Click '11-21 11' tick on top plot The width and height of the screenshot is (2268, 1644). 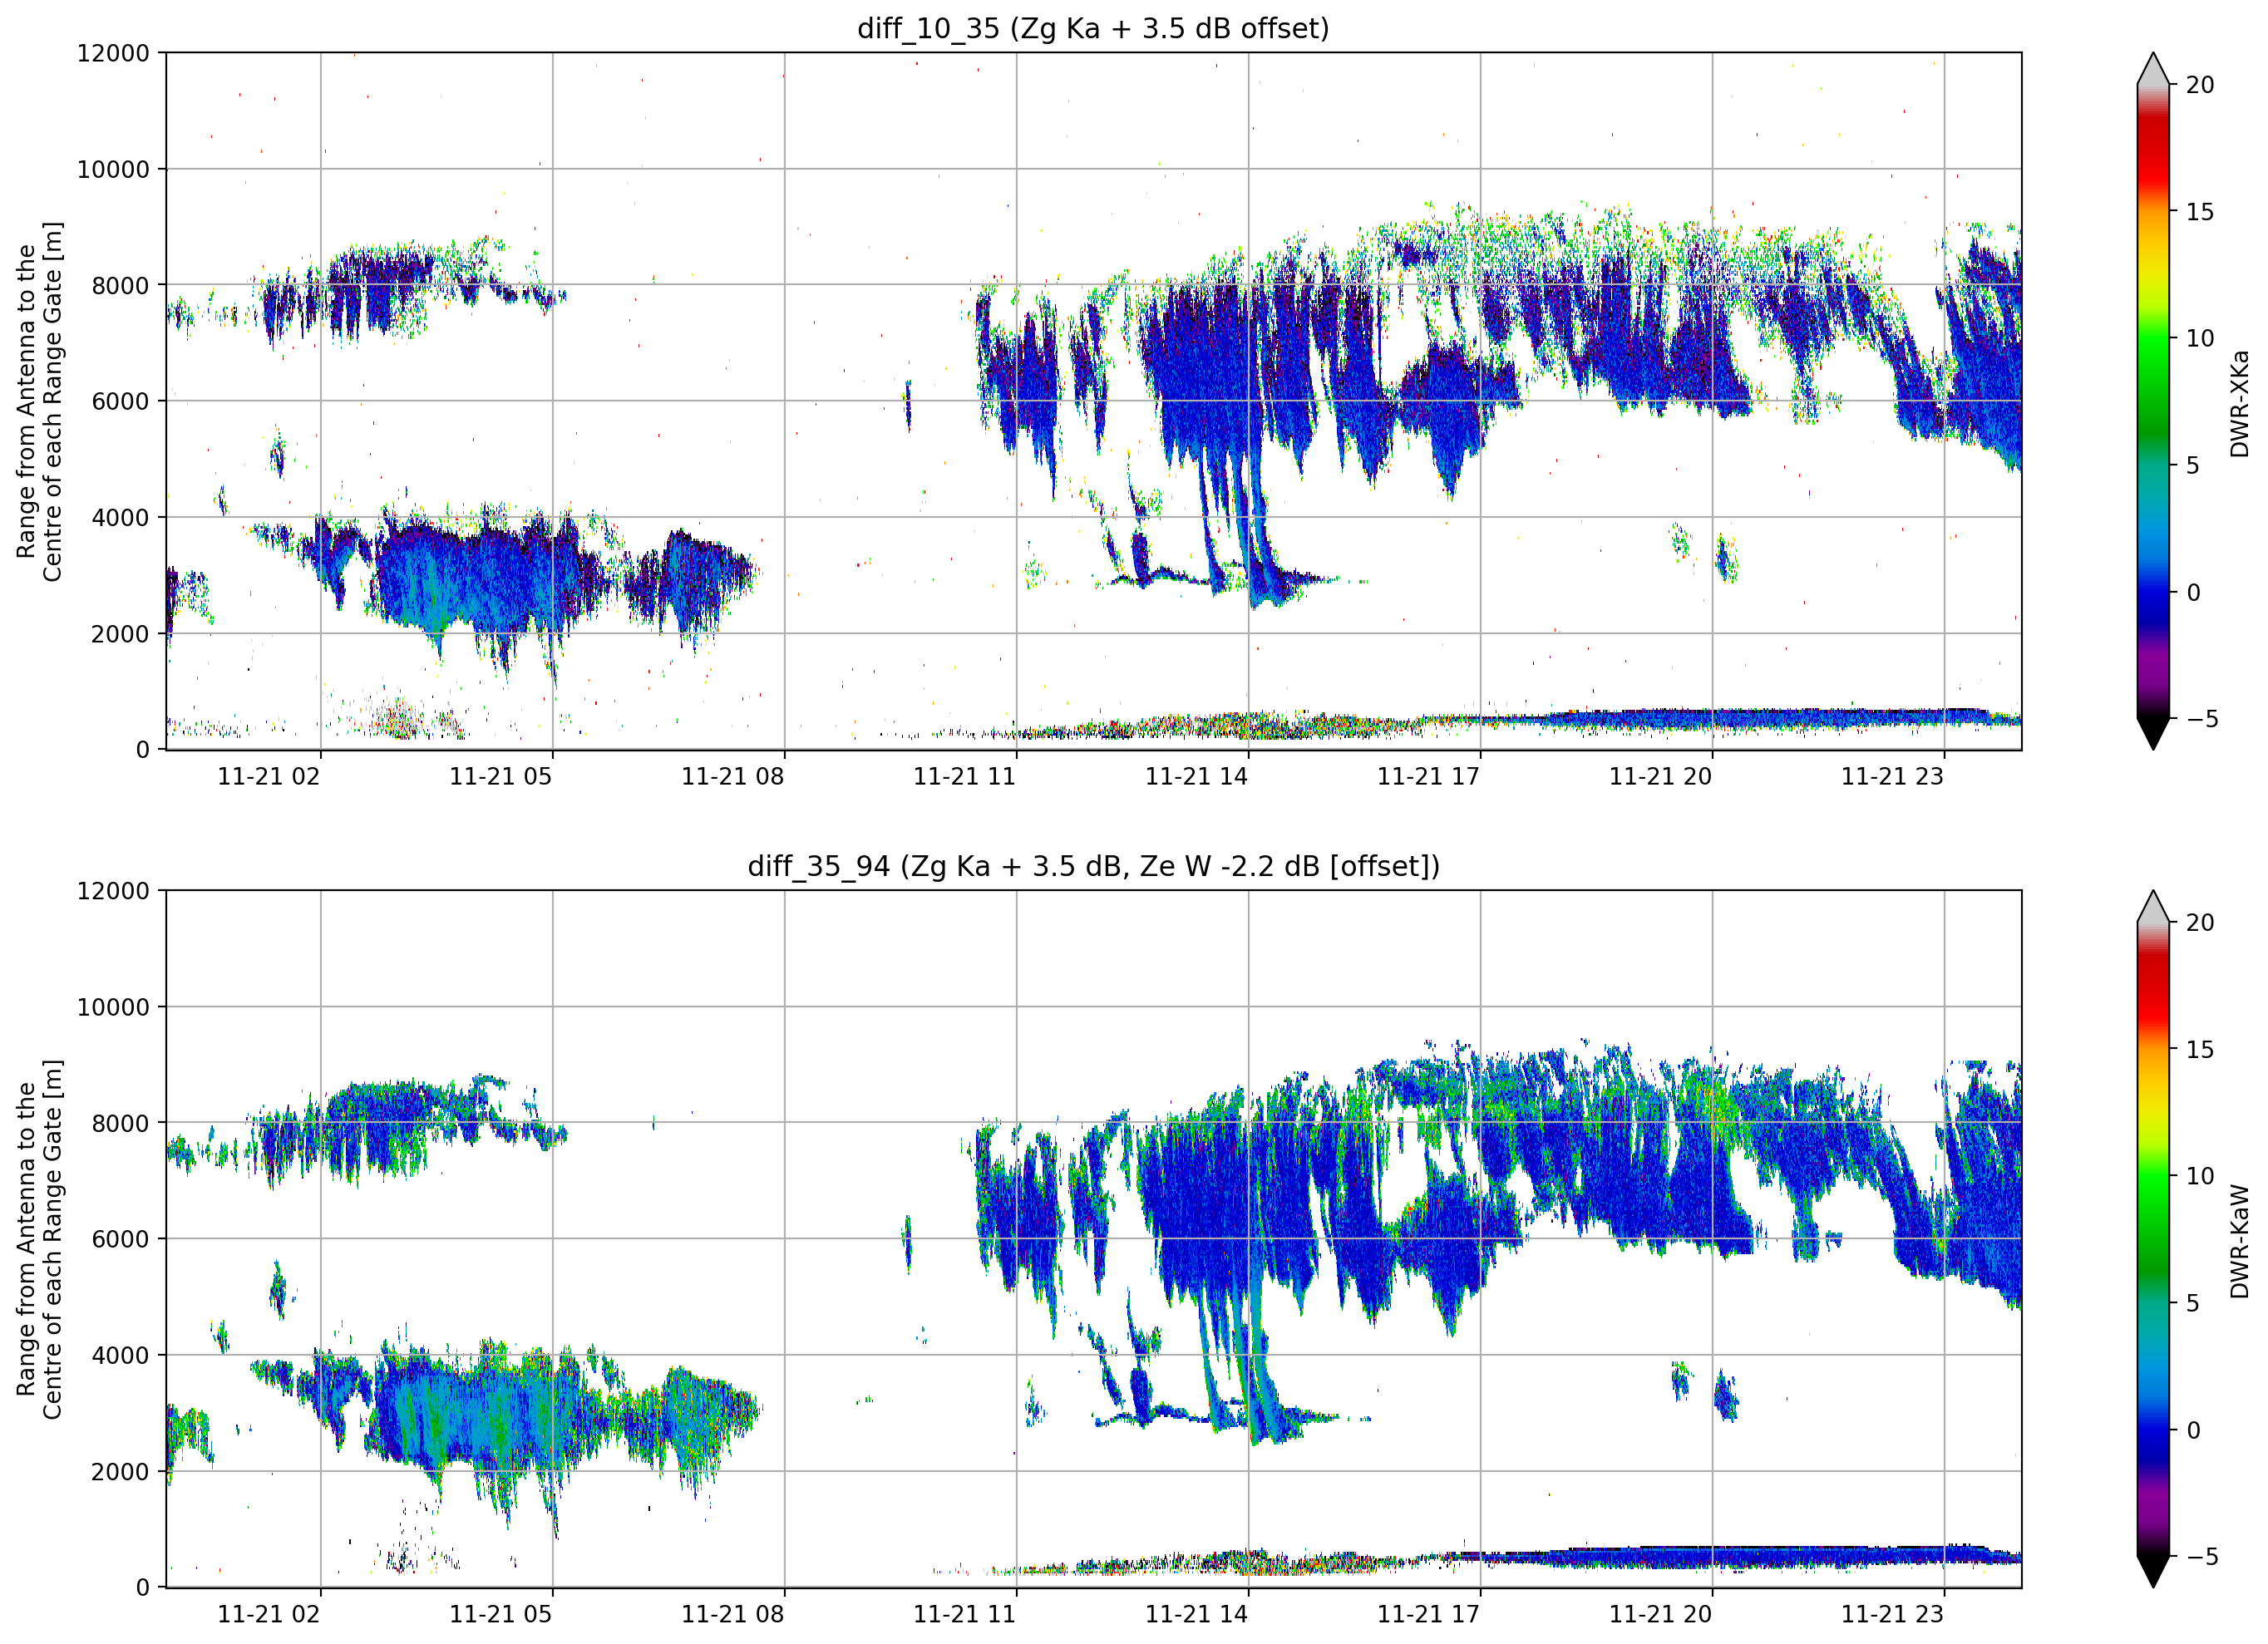[964, 776]
